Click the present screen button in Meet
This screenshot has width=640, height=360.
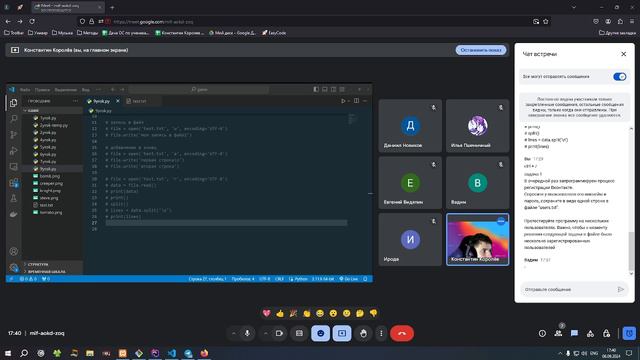coord(342,333)
